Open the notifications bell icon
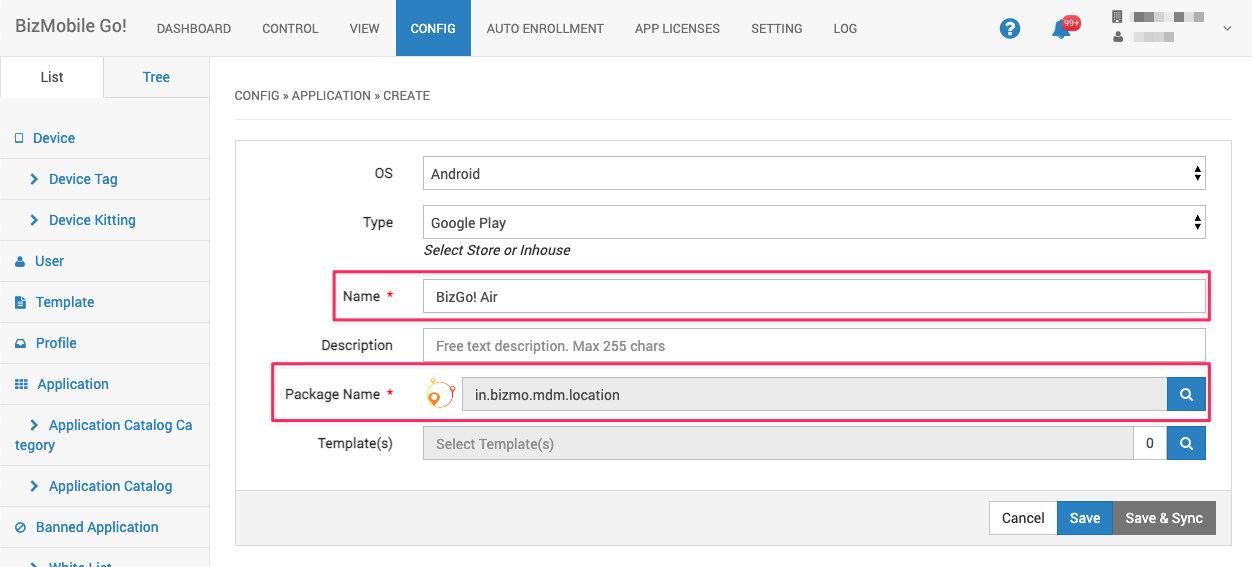This screenshot has height=567, width=1252. [1061, 30]
